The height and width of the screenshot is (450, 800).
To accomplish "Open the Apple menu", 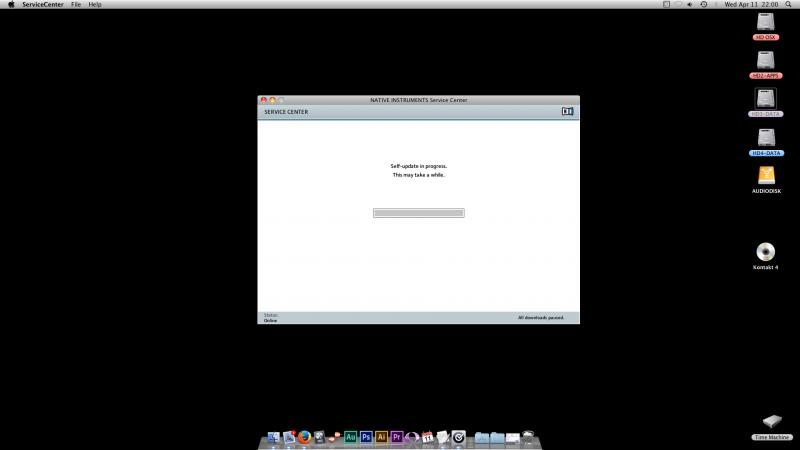I will coord(11,4).
